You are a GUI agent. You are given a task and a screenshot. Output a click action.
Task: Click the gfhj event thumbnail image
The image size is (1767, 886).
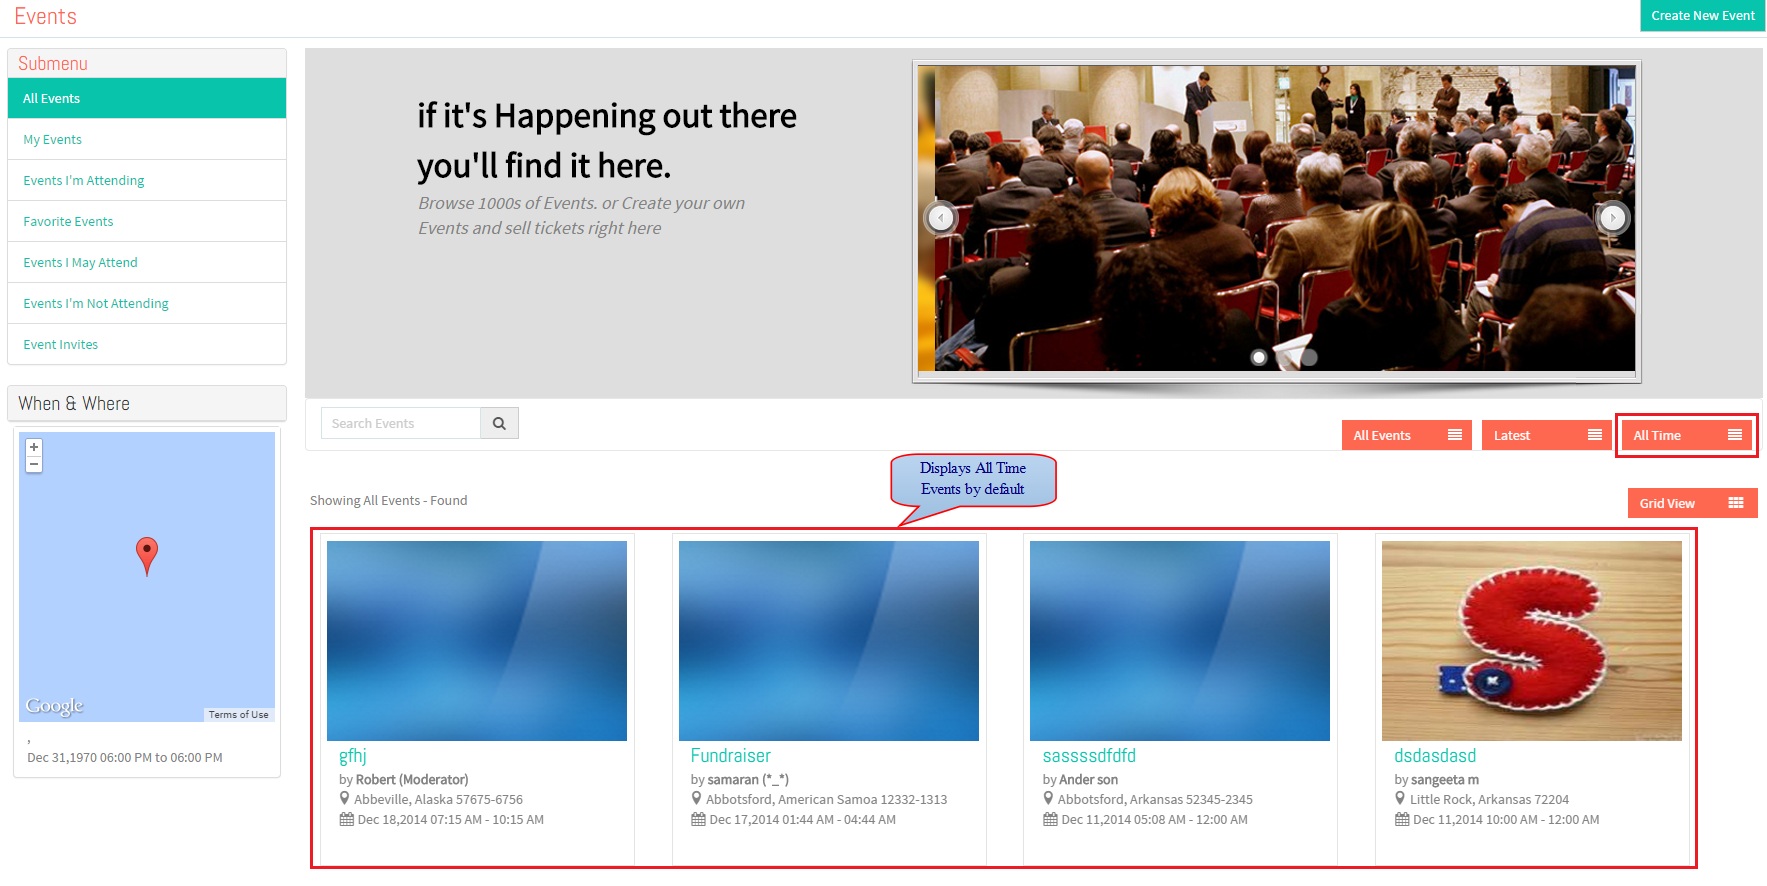477,641
